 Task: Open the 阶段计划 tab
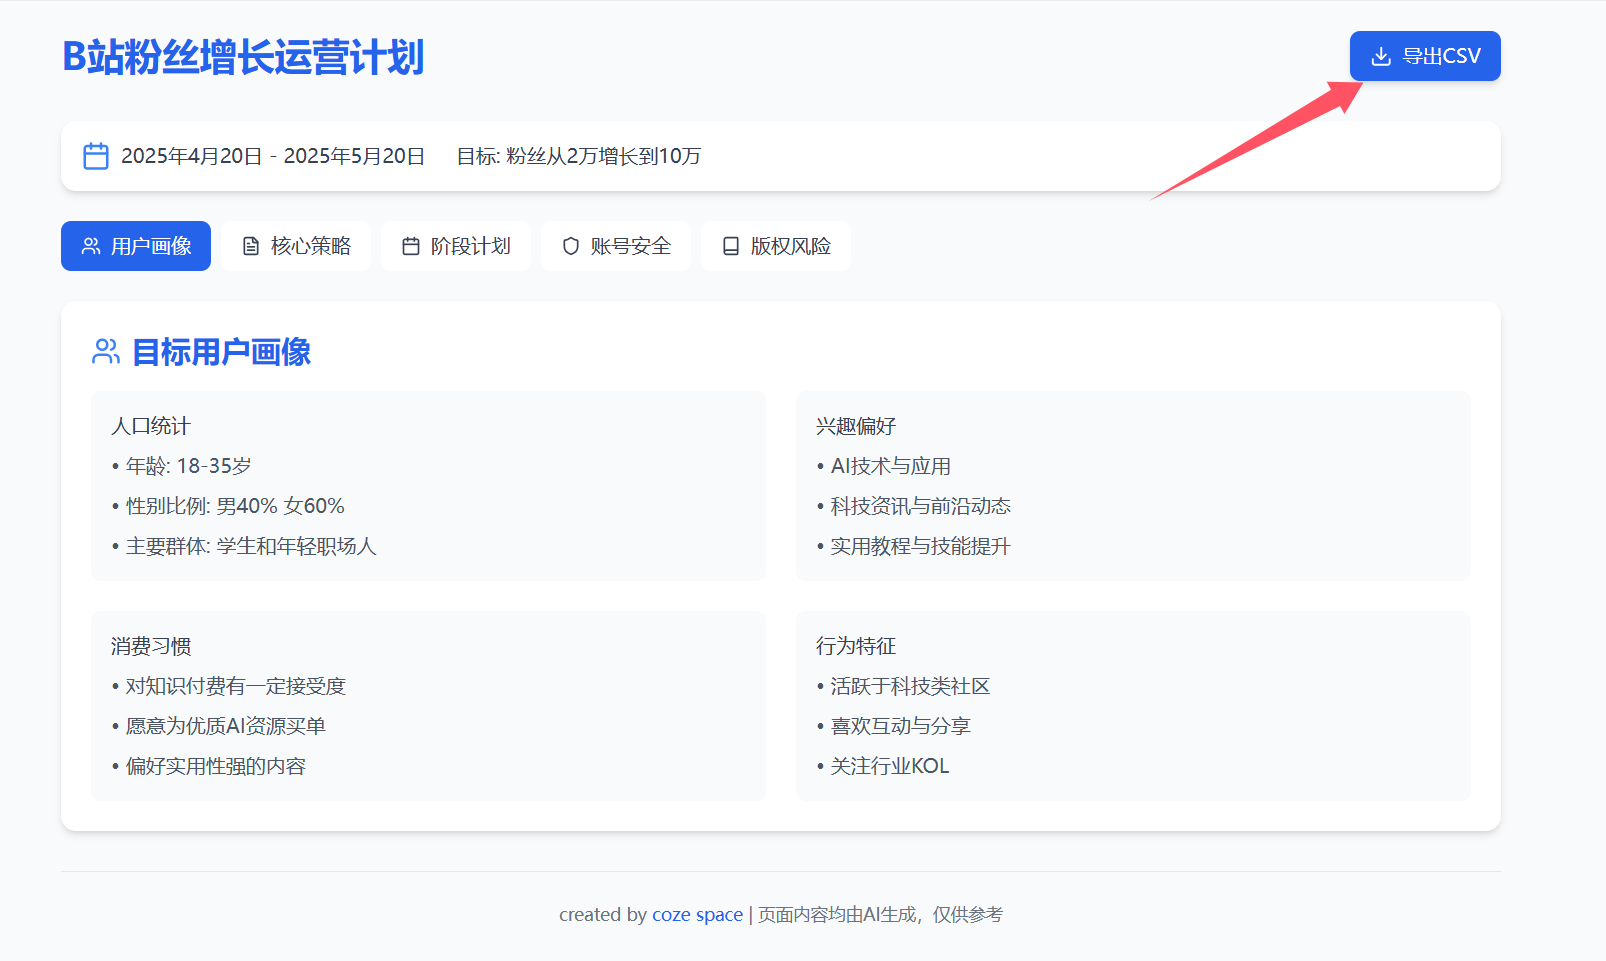coord(456,246)
